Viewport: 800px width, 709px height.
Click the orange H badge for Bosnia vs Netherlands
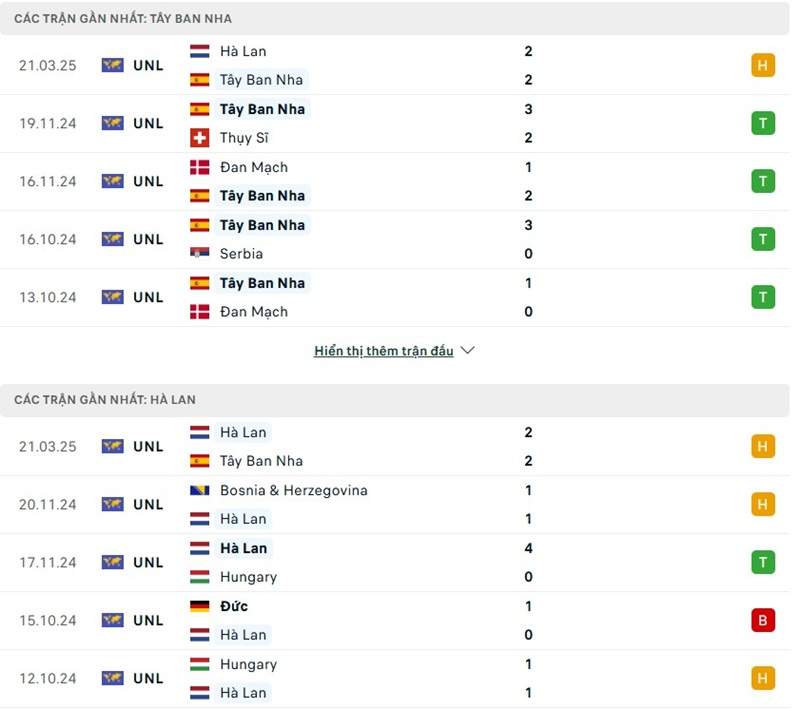[x=763, y=504]
